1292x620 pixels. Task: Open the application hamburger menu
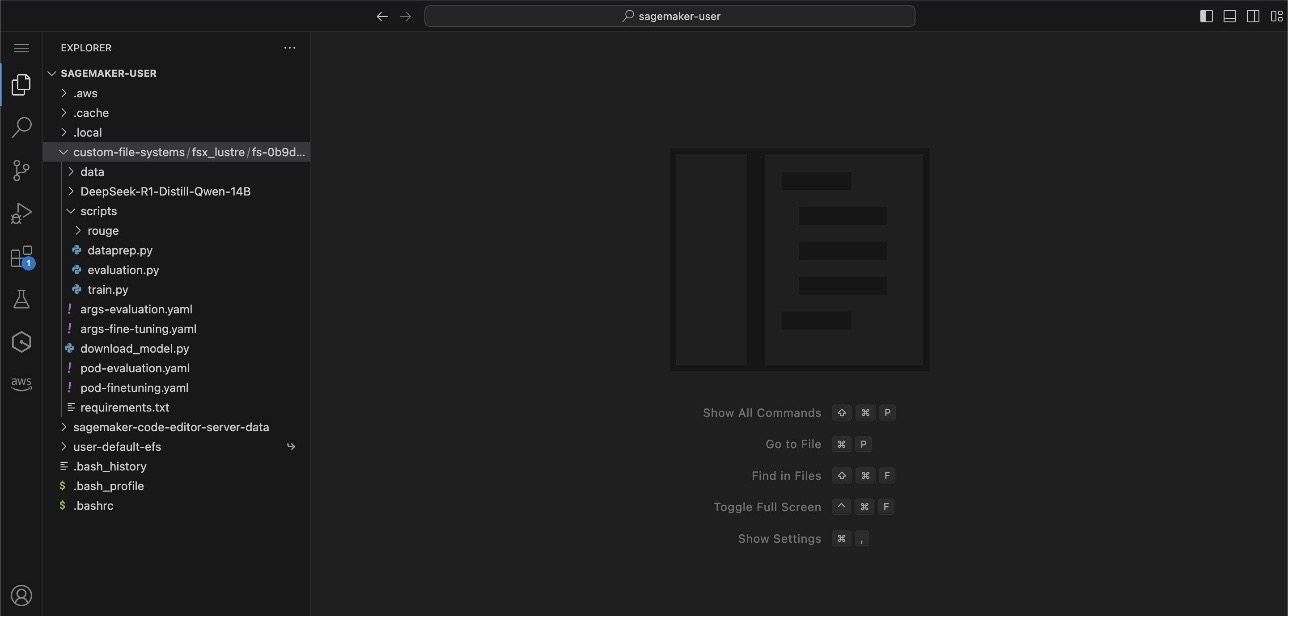click(21, 48)
